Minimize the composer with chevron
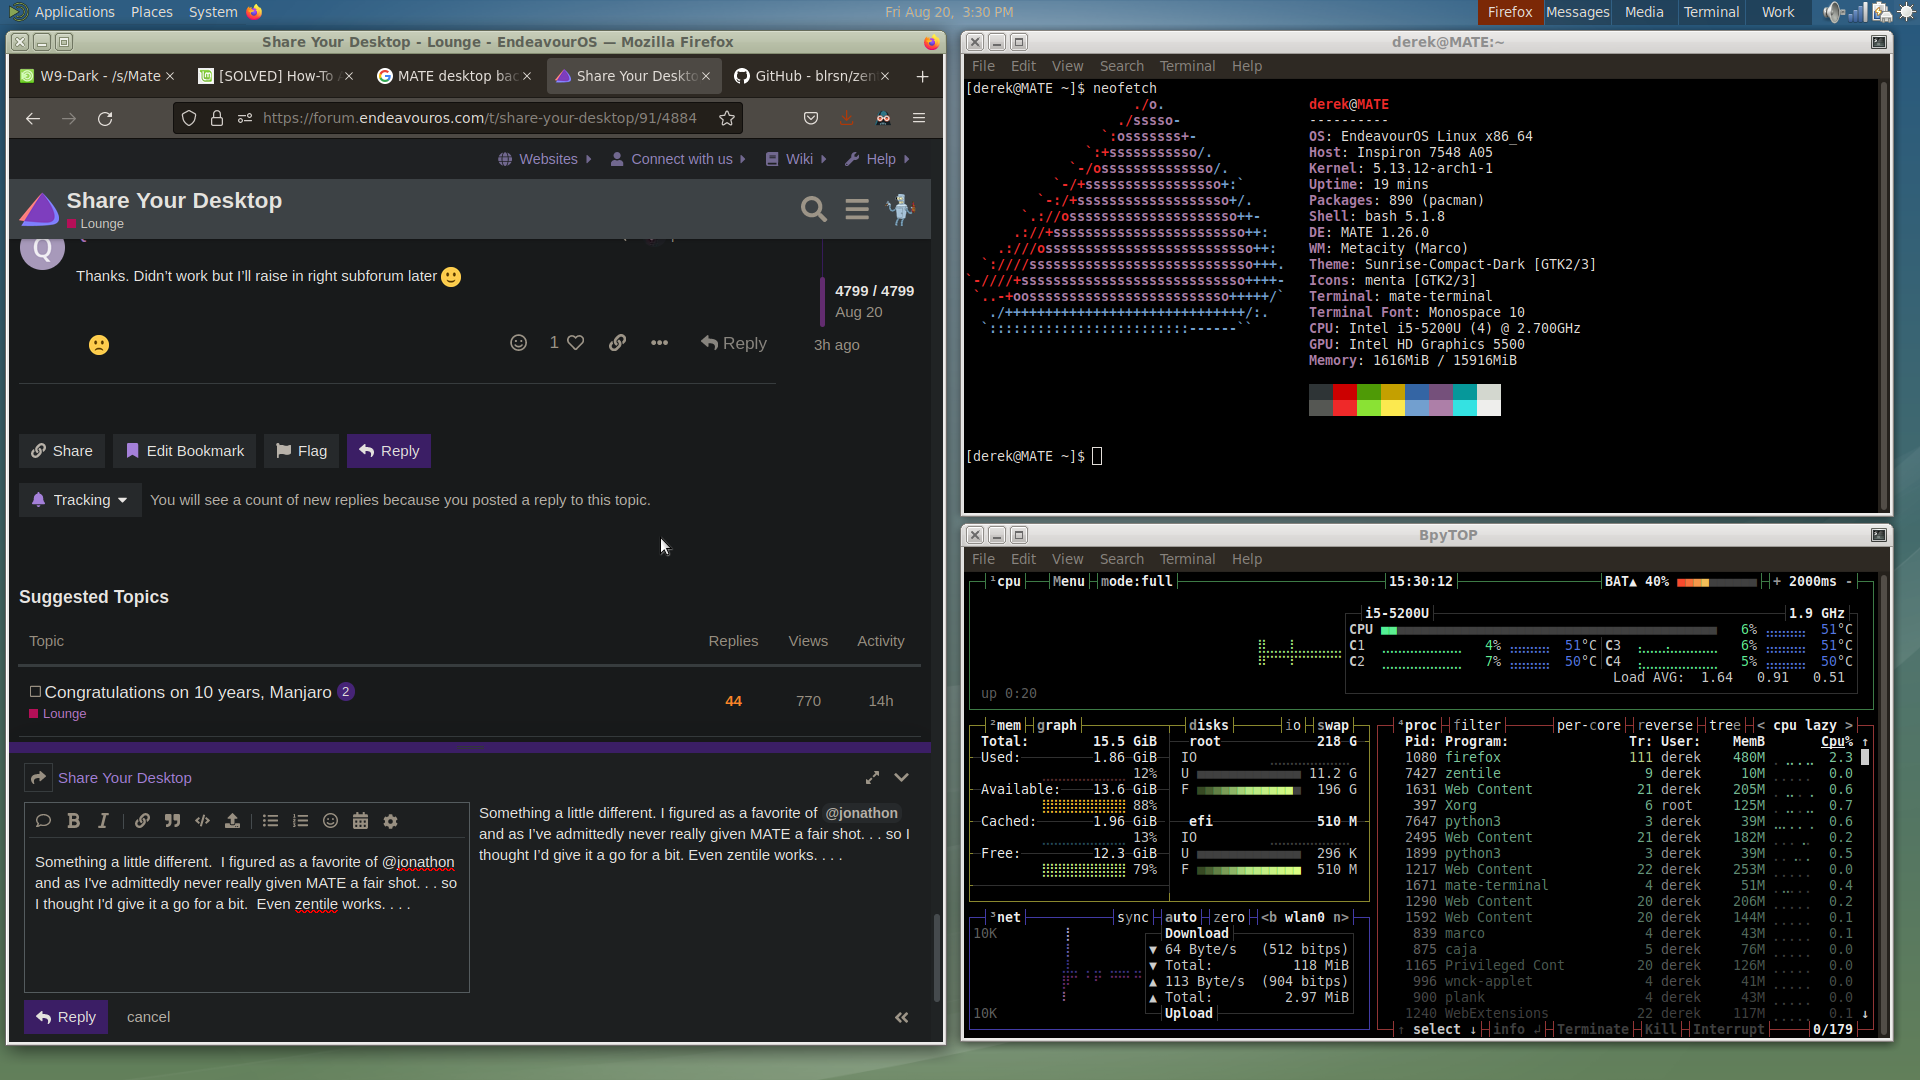The height and width of the screenshot is (1080, 1920). click(x=901, y=777)
